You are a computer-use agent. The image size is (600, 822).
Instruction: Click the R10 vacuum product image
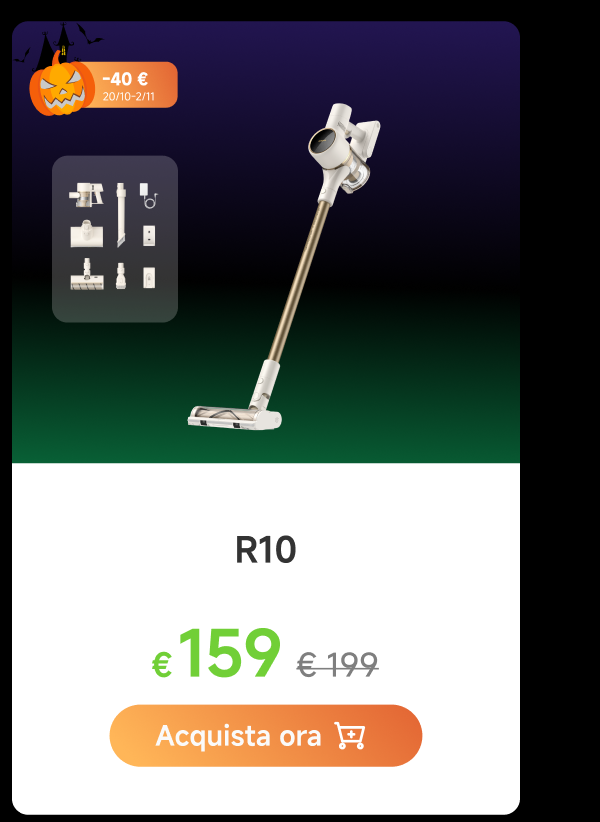(284, 266)
